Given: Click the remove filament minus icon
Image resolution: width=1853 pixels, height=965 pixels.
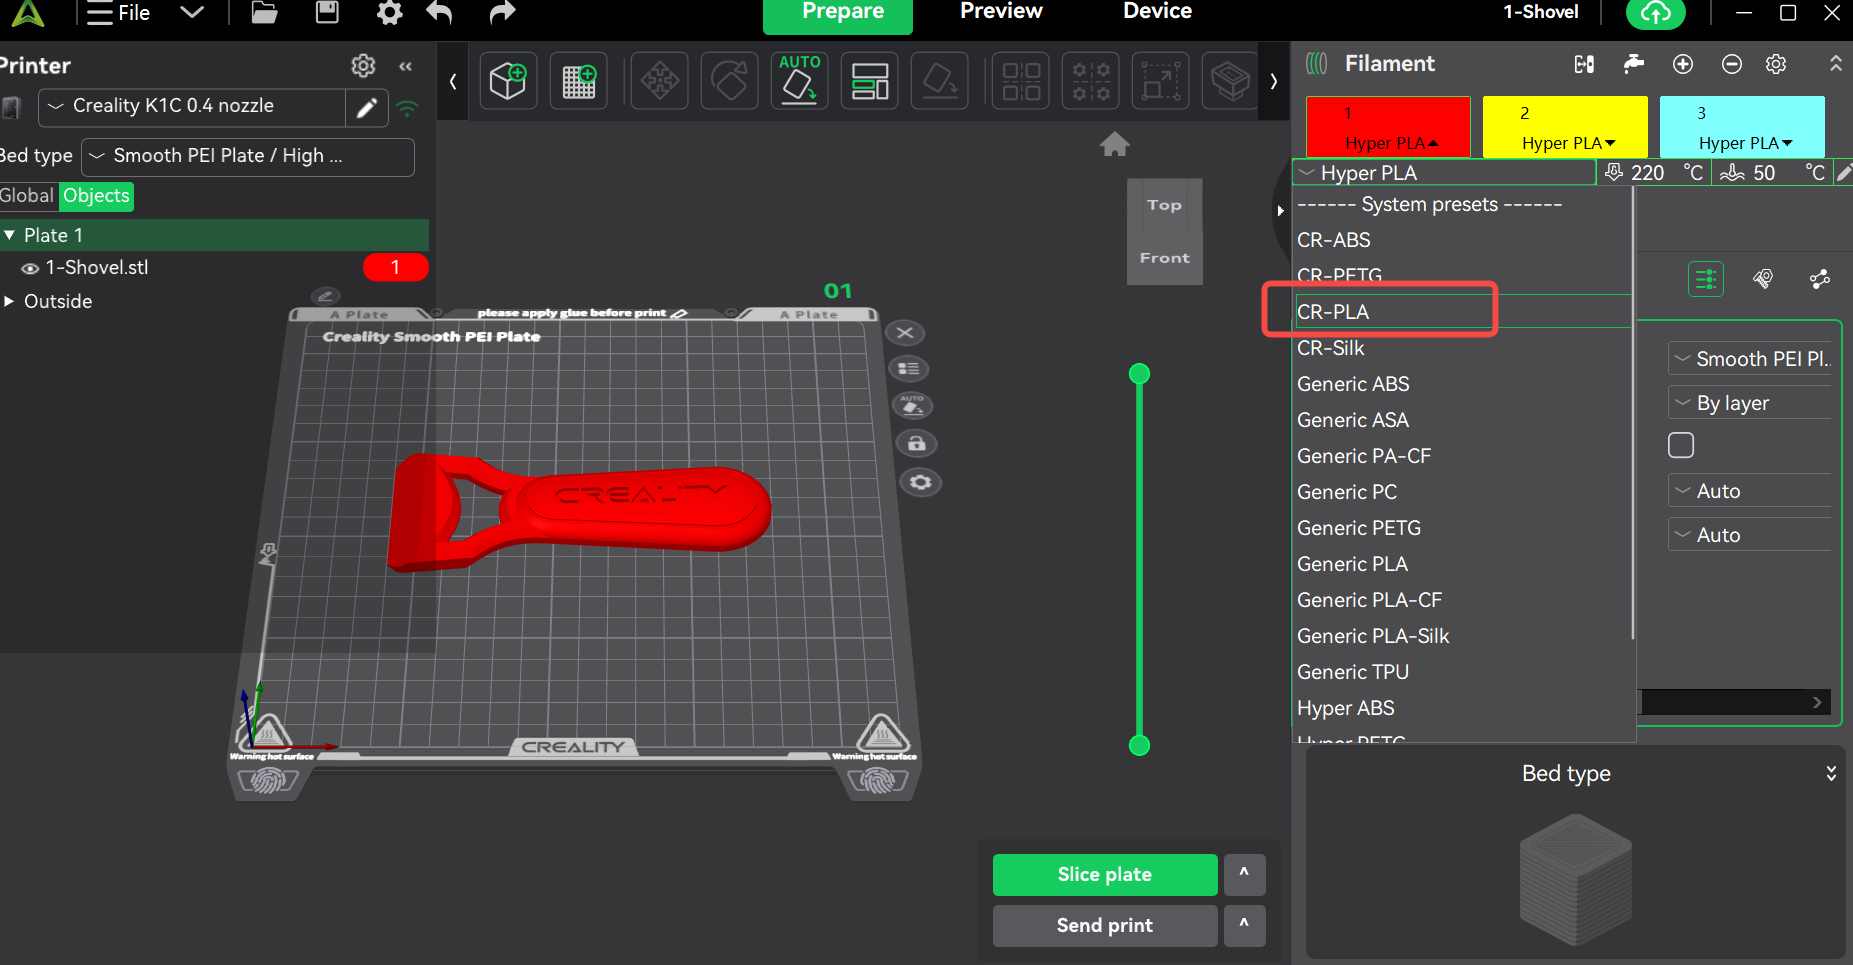Looking at the screenshot, I should coord(1732,64).
